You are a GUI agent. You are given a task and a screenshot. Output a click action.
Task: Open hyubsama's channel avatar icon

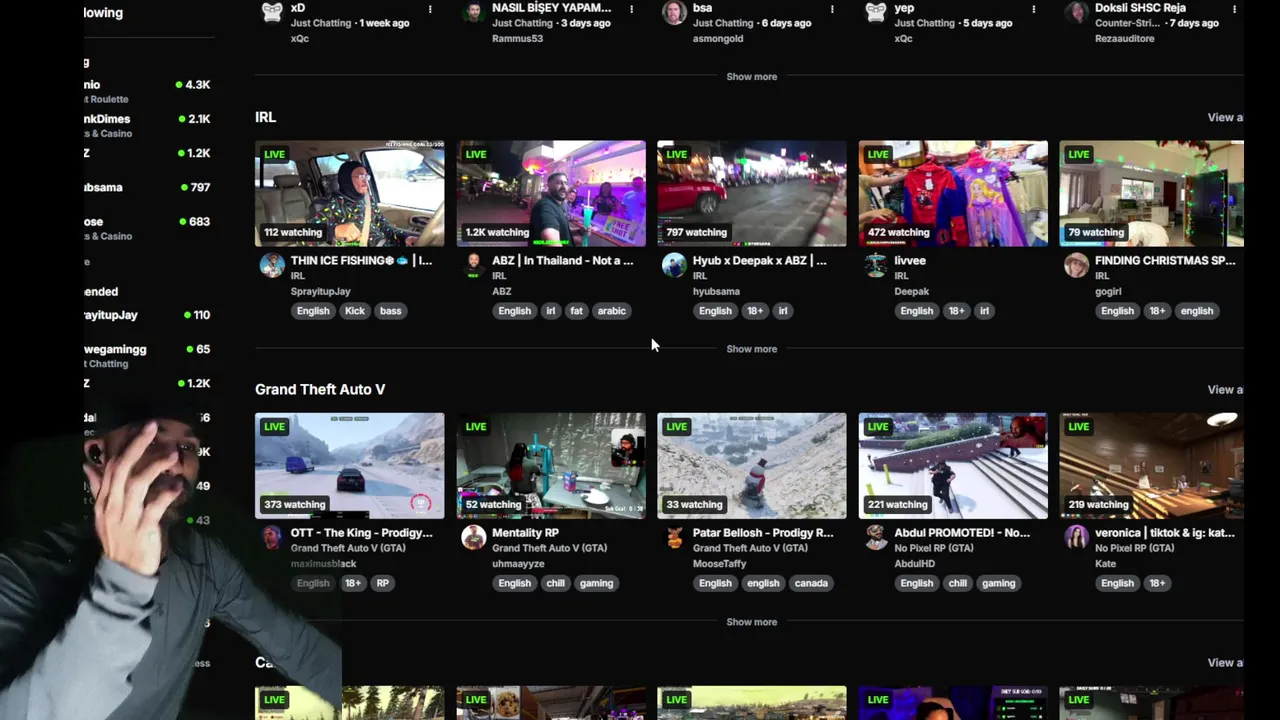point(674,265)
